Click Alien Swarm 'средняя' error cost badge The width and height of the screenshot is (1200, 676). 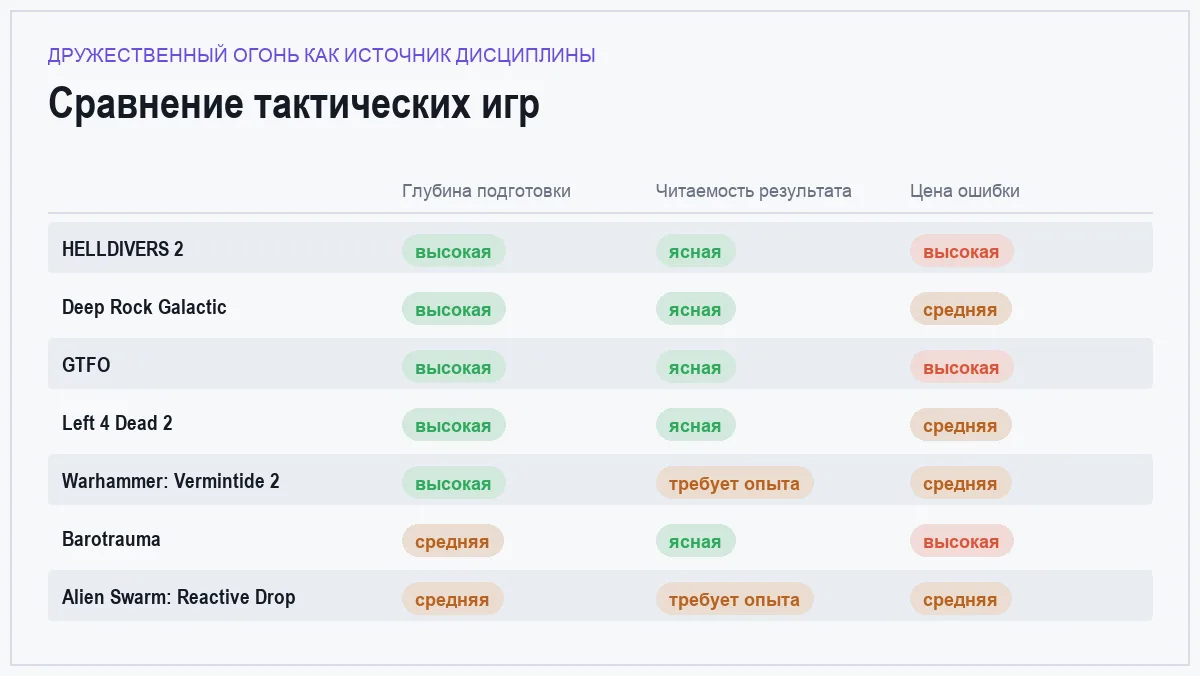[x=961, y=599]
